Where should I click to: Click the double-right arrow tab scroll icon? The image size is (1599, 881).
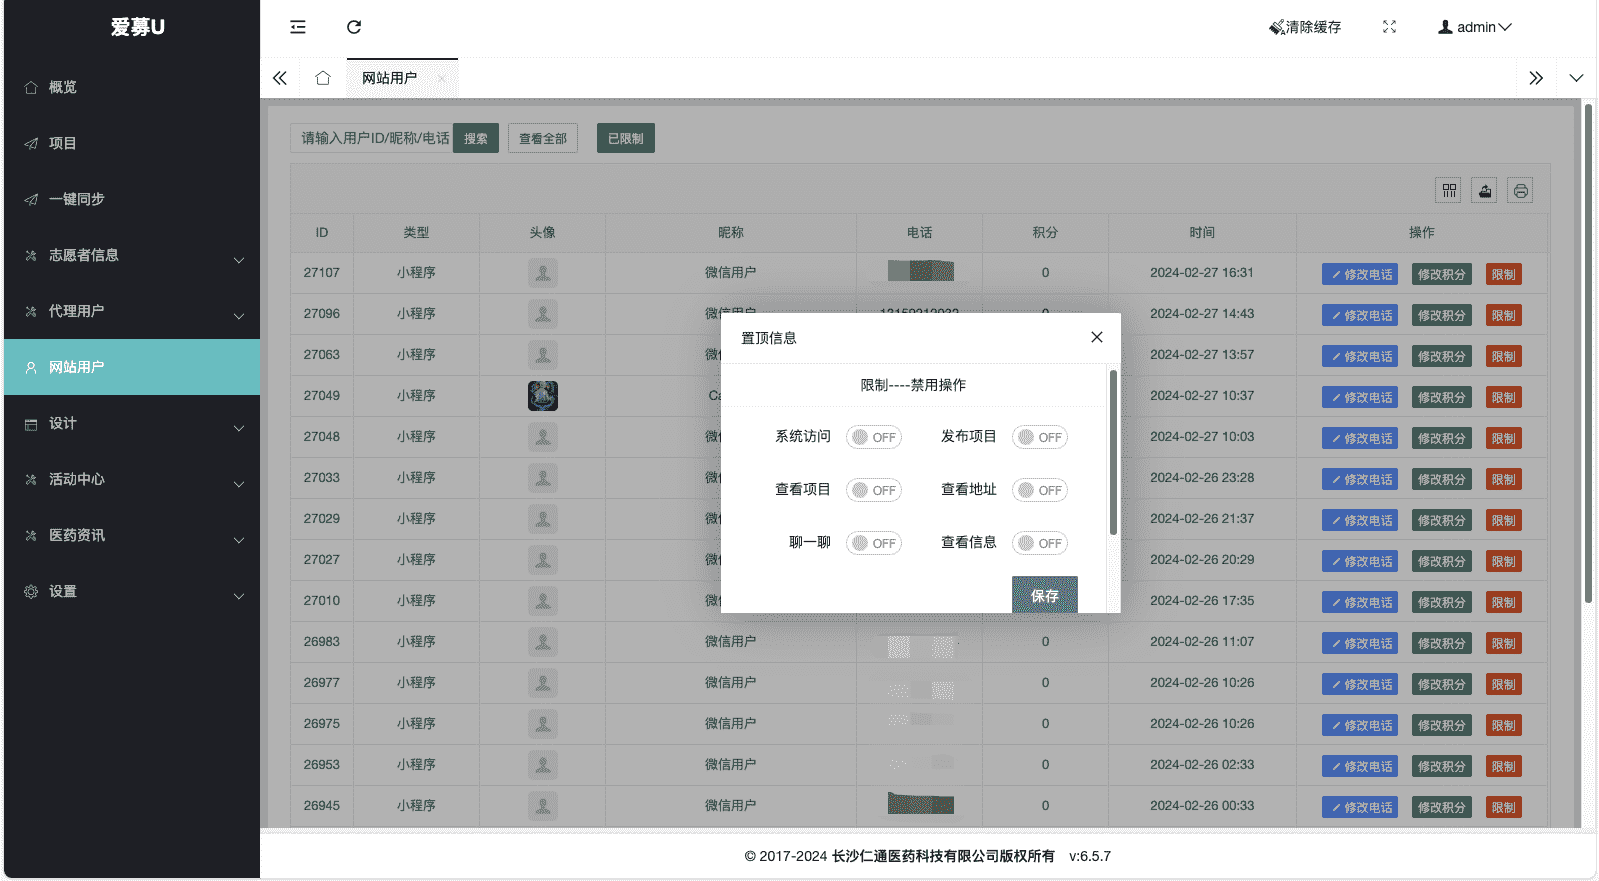(1536, 78)
